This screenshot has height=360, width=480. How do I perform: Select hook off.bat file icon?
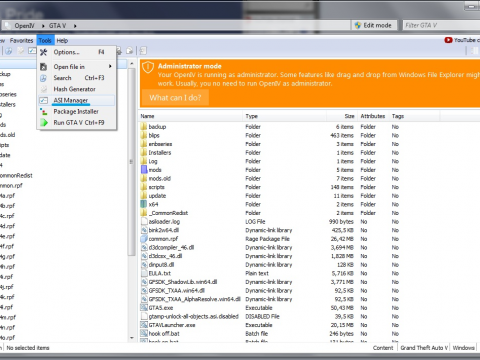tap(144, 334)
